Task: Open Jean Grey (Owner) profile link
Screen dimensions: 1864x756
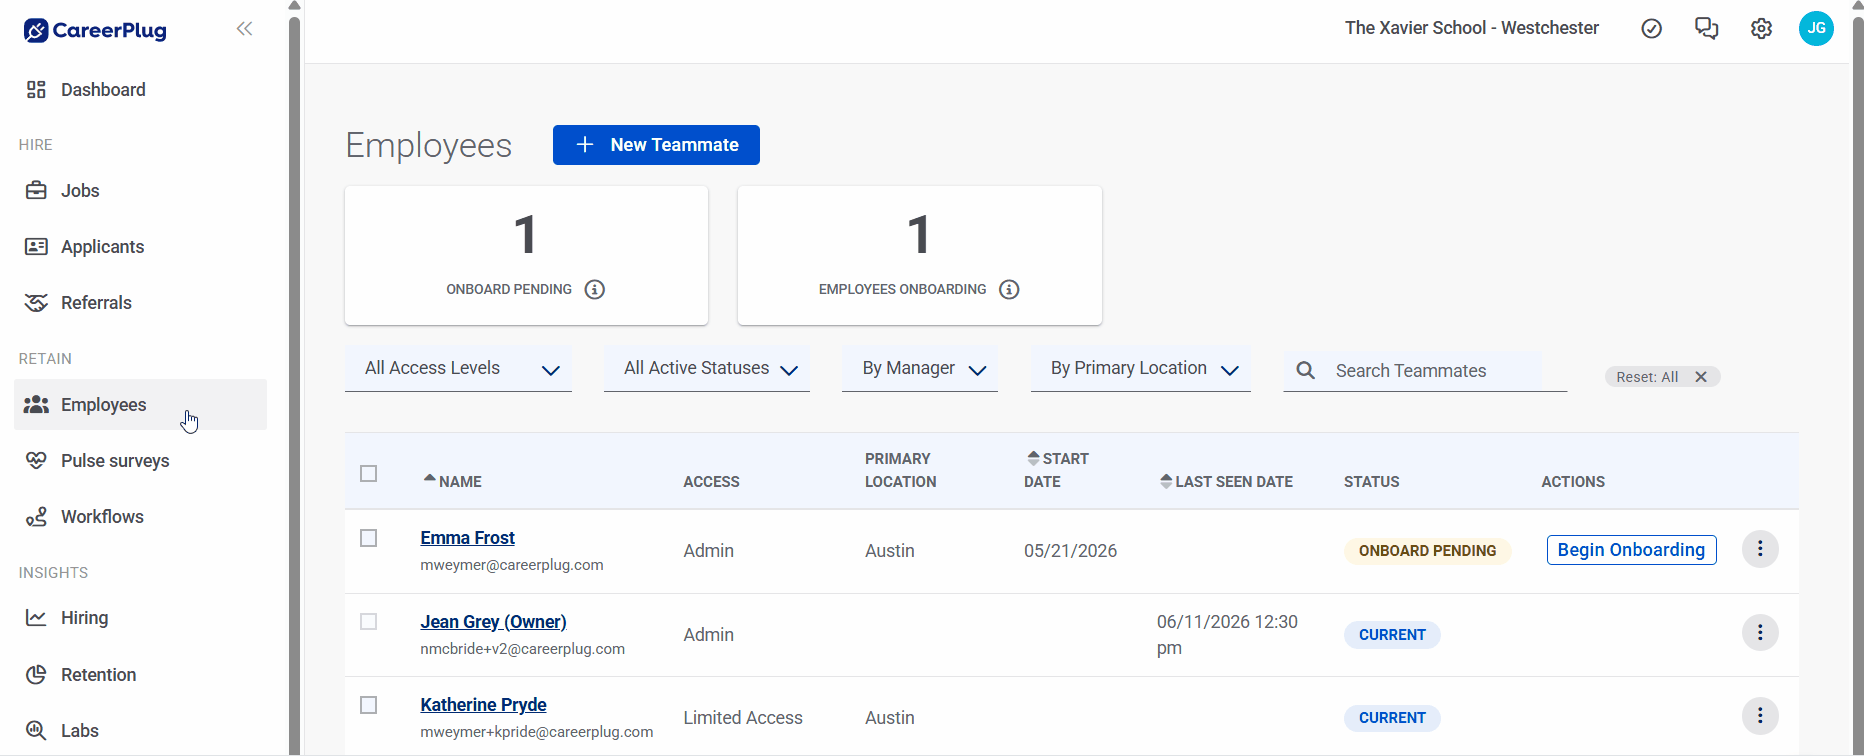Action: [493, 622]
